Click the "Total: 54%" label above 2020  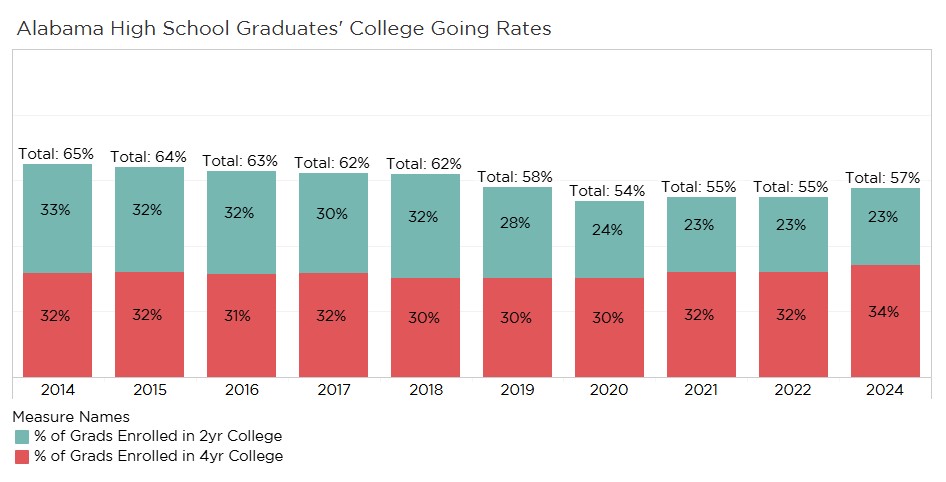click(x=607, y=190)
